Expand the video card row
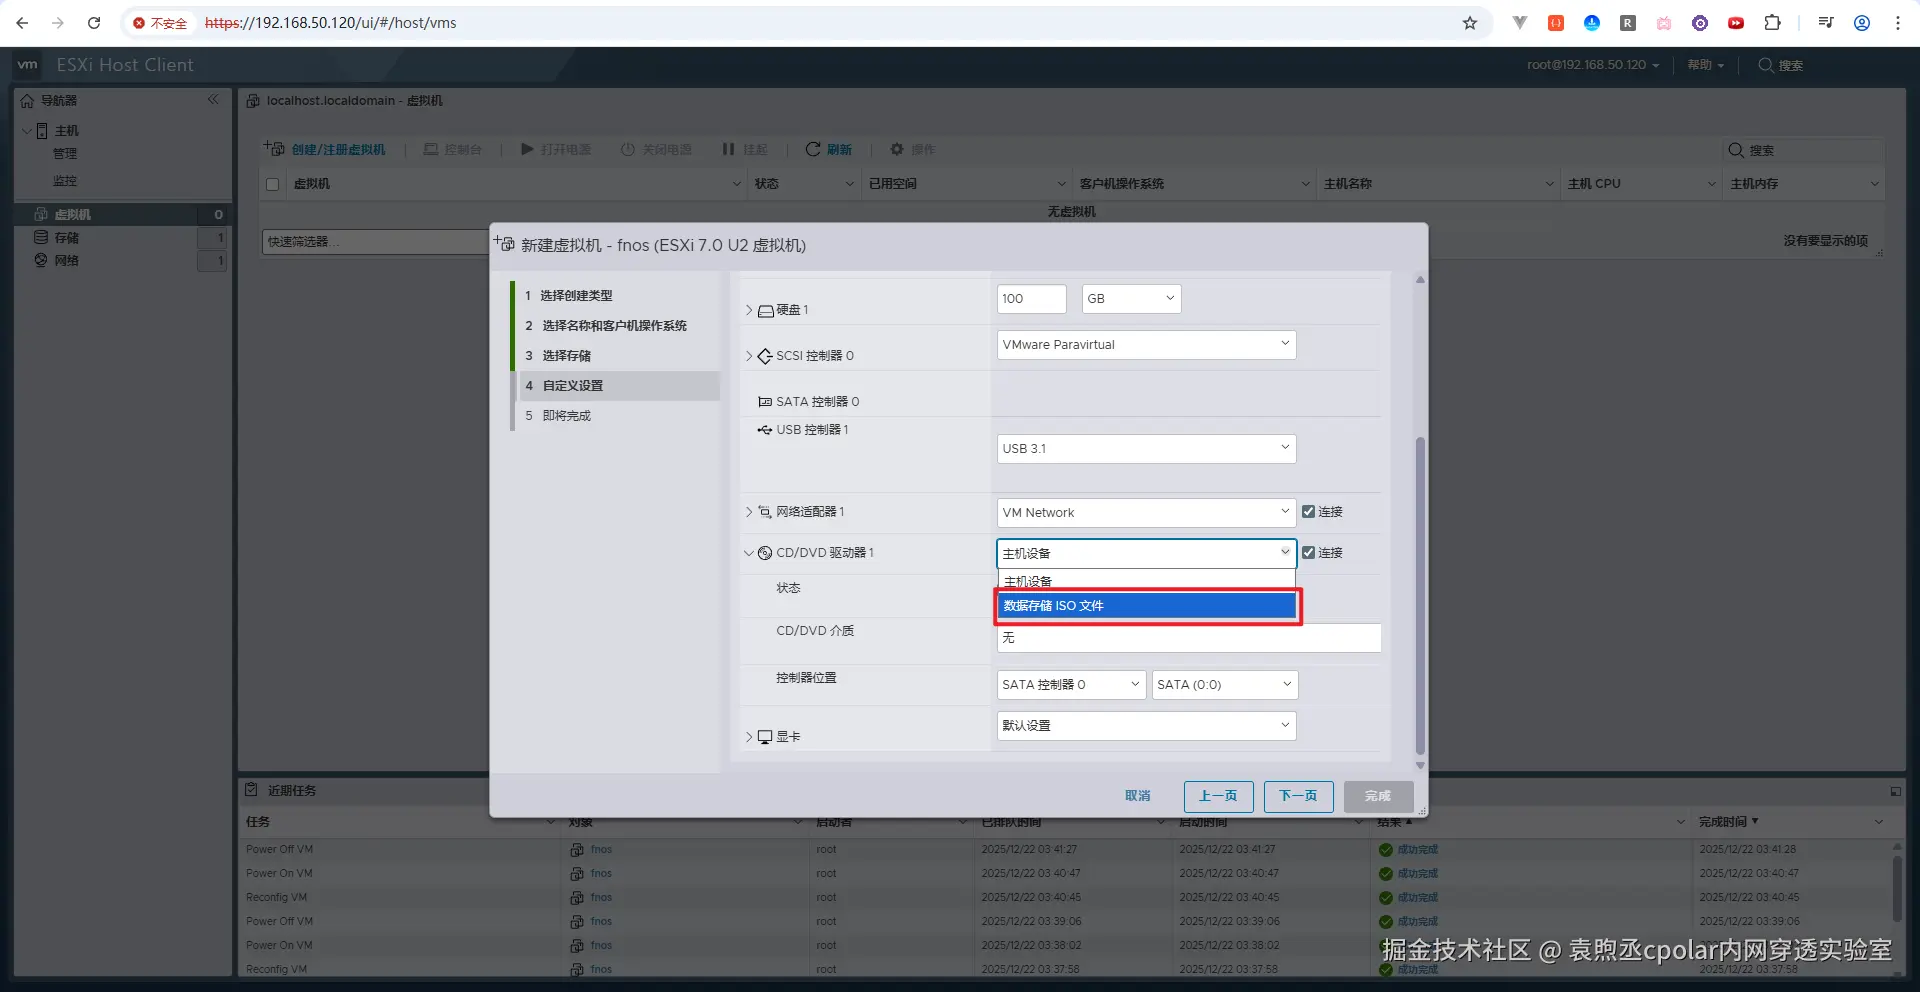1920x992 pixels. [x=748, y=737]
